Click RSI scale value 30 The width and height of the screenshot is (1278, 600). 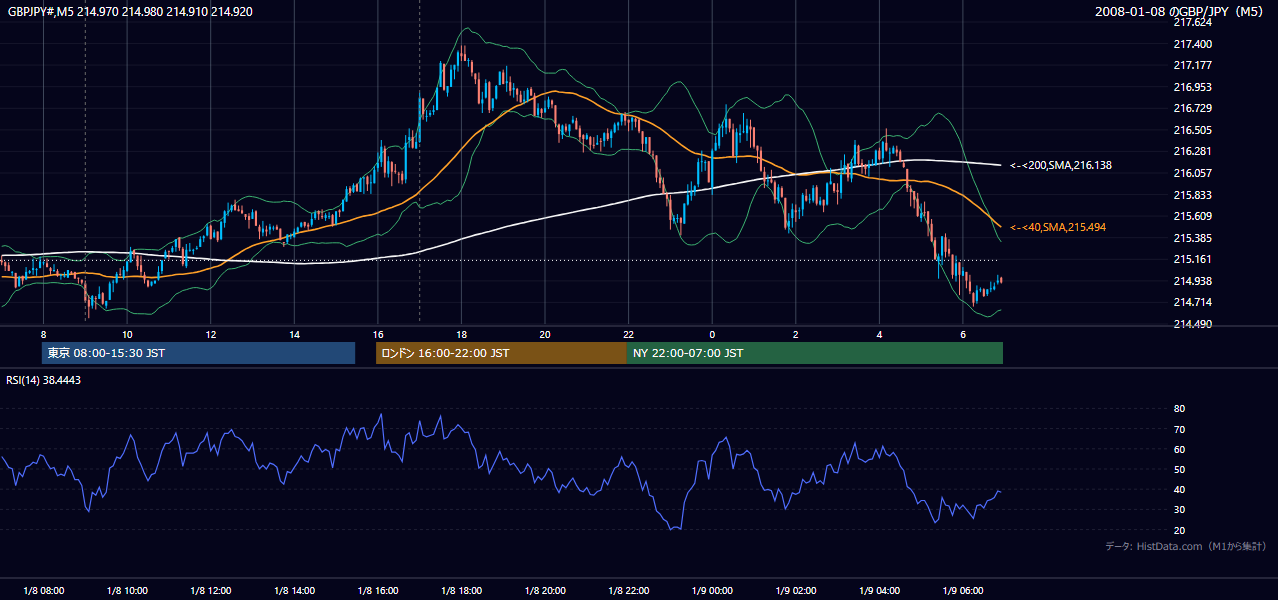pos(1179,510)
